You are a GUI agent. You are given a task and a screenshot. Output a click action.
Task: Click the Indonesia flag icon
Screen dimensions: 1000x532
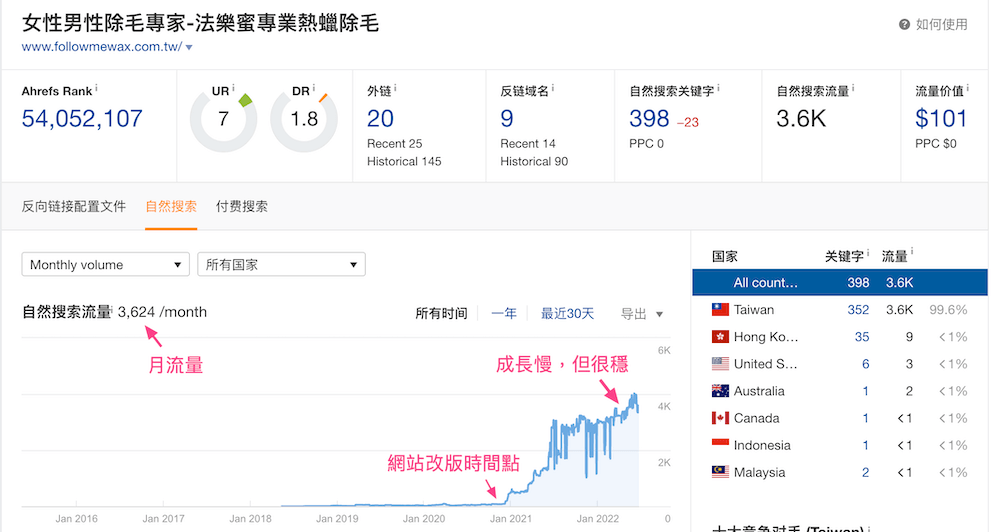tap(720, 445)
